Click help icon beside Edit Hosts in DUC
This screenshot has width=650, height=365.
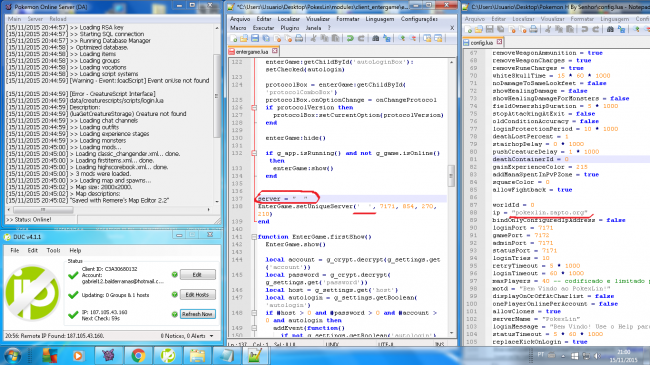point(175,294)
